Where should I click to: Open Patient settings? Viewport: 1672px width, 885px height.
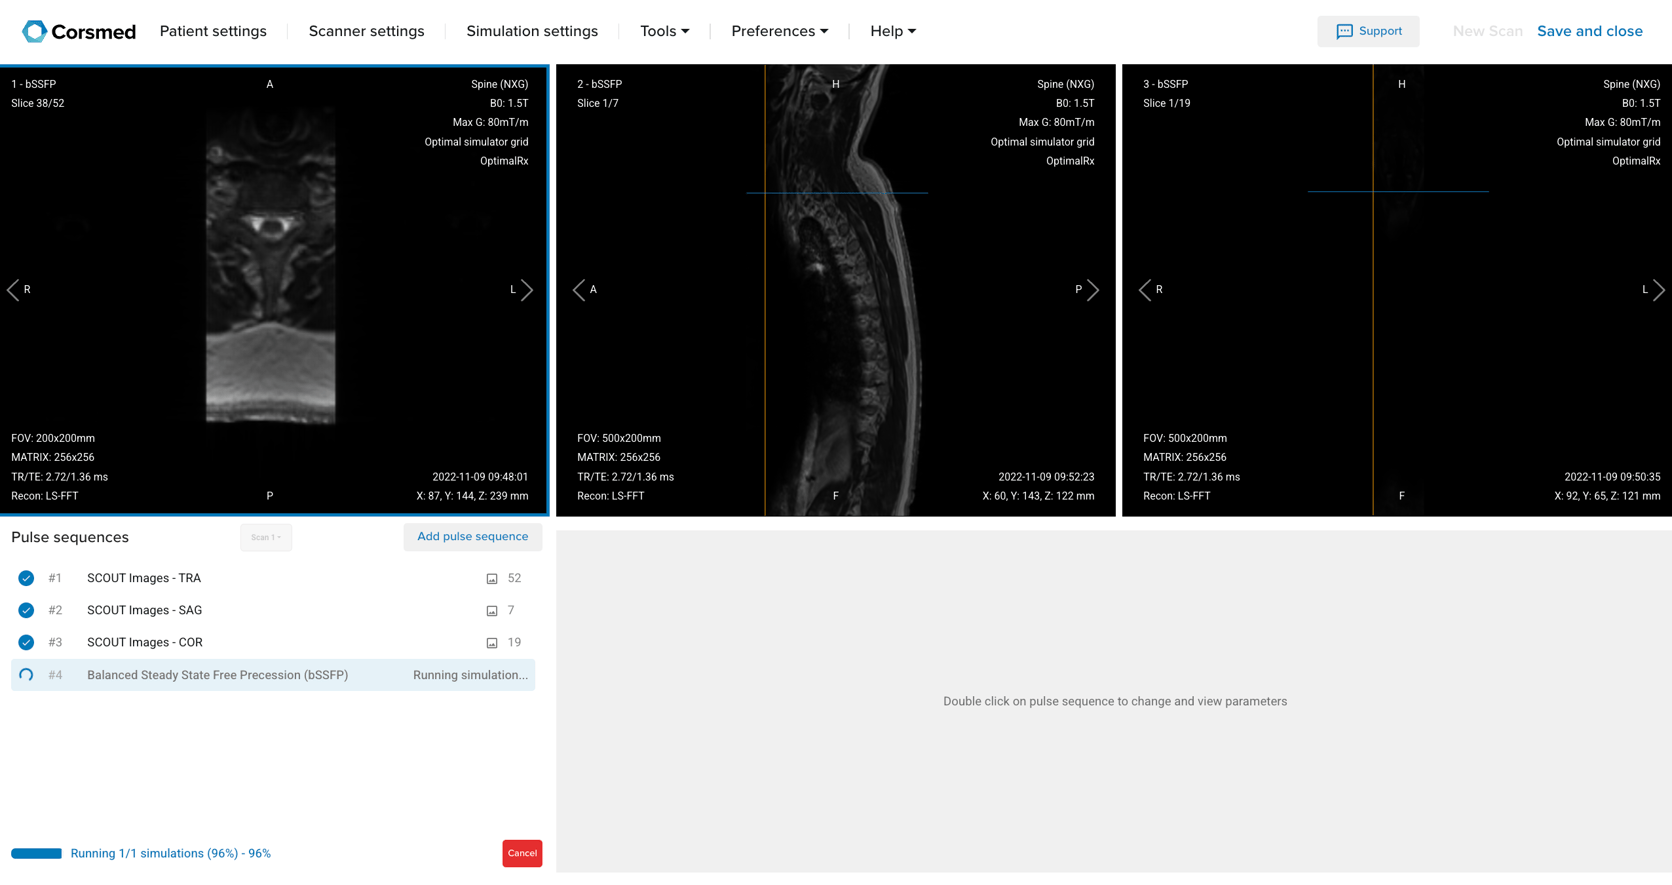[213, 31]
